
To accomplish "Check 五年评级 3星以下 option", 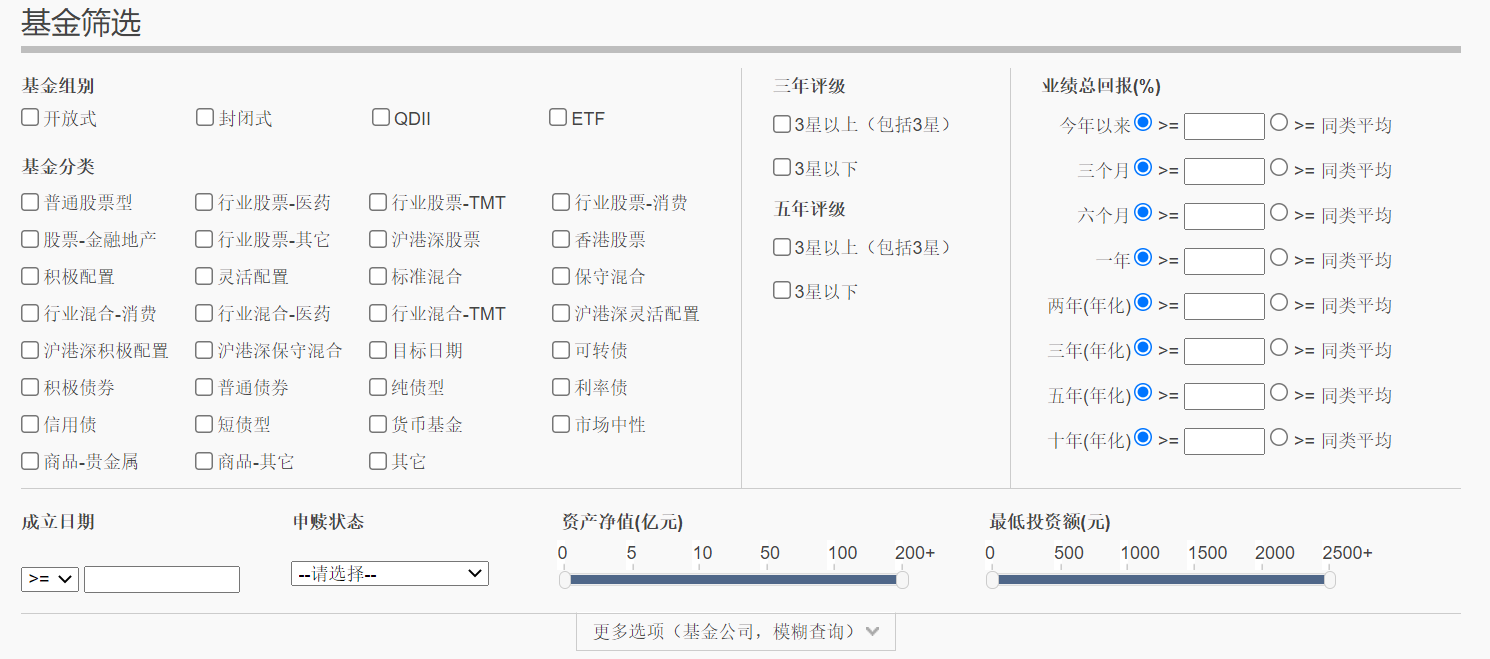I will 782,291.
